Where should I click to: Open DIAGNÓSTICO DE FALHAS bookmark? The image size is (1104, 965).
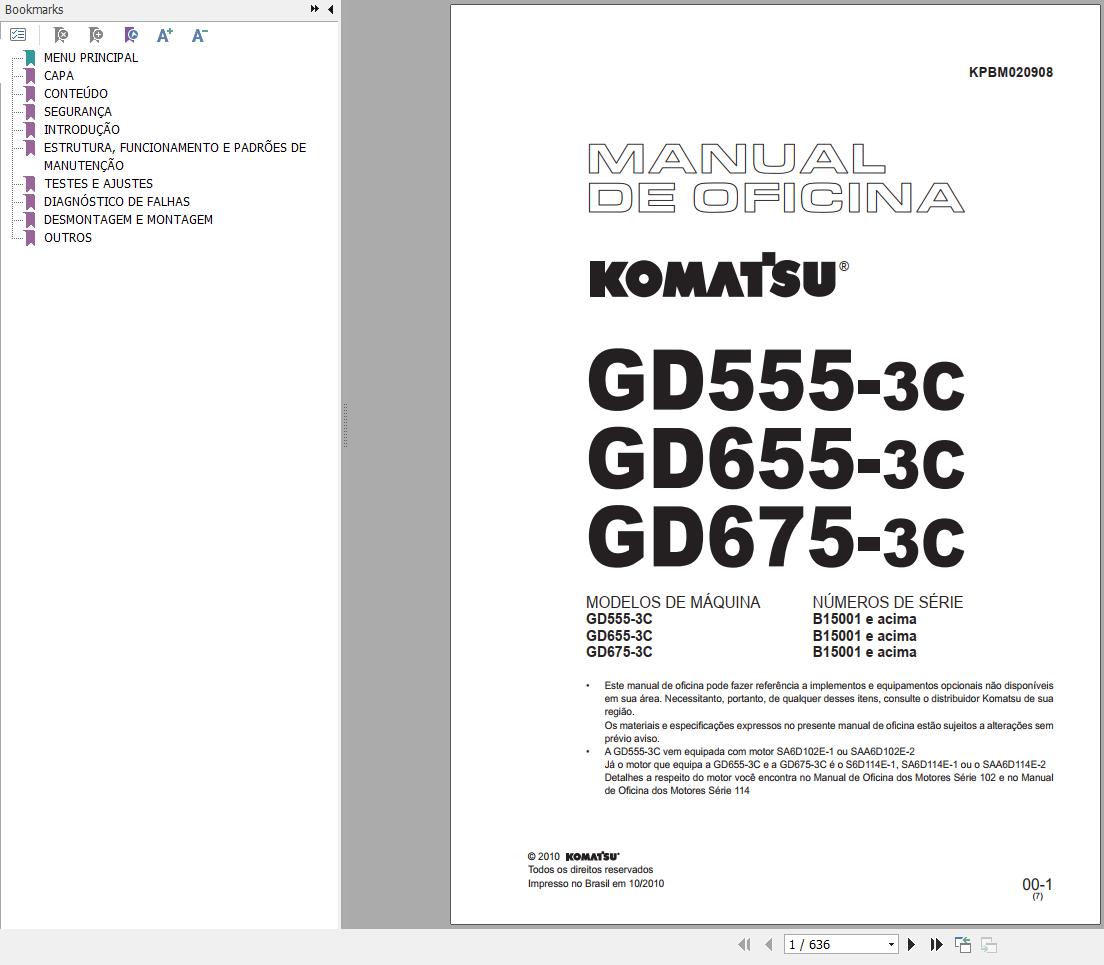tap(117, 201)
